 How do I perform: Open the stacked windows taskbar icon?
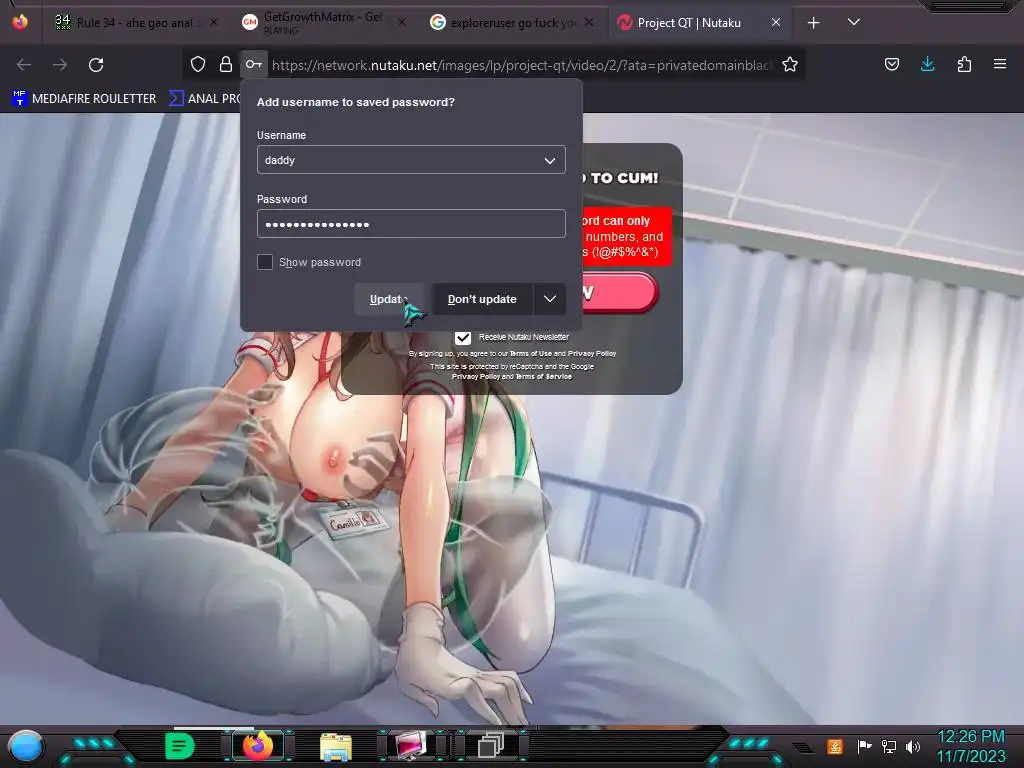(x=490, y=746)
